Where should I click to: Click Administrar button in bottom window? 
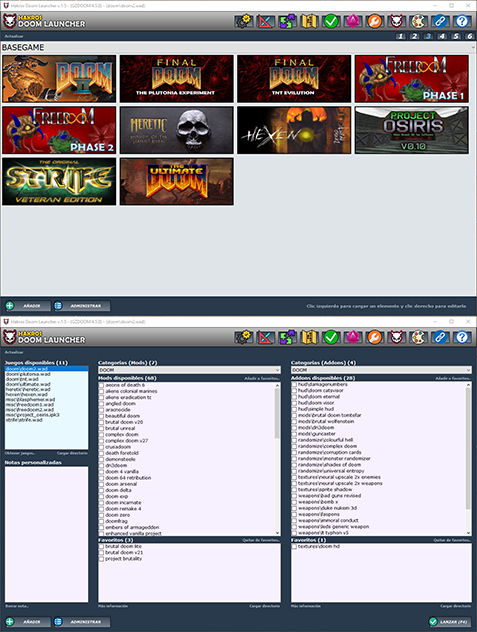coord(82,622)
